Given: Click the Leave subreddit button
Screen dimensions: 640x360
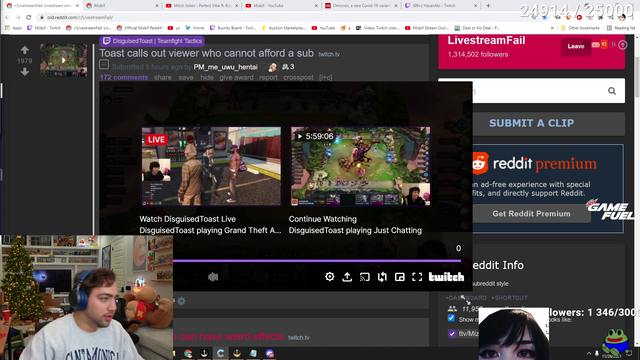Looking at the screenshot, I should tap(576, 46).
